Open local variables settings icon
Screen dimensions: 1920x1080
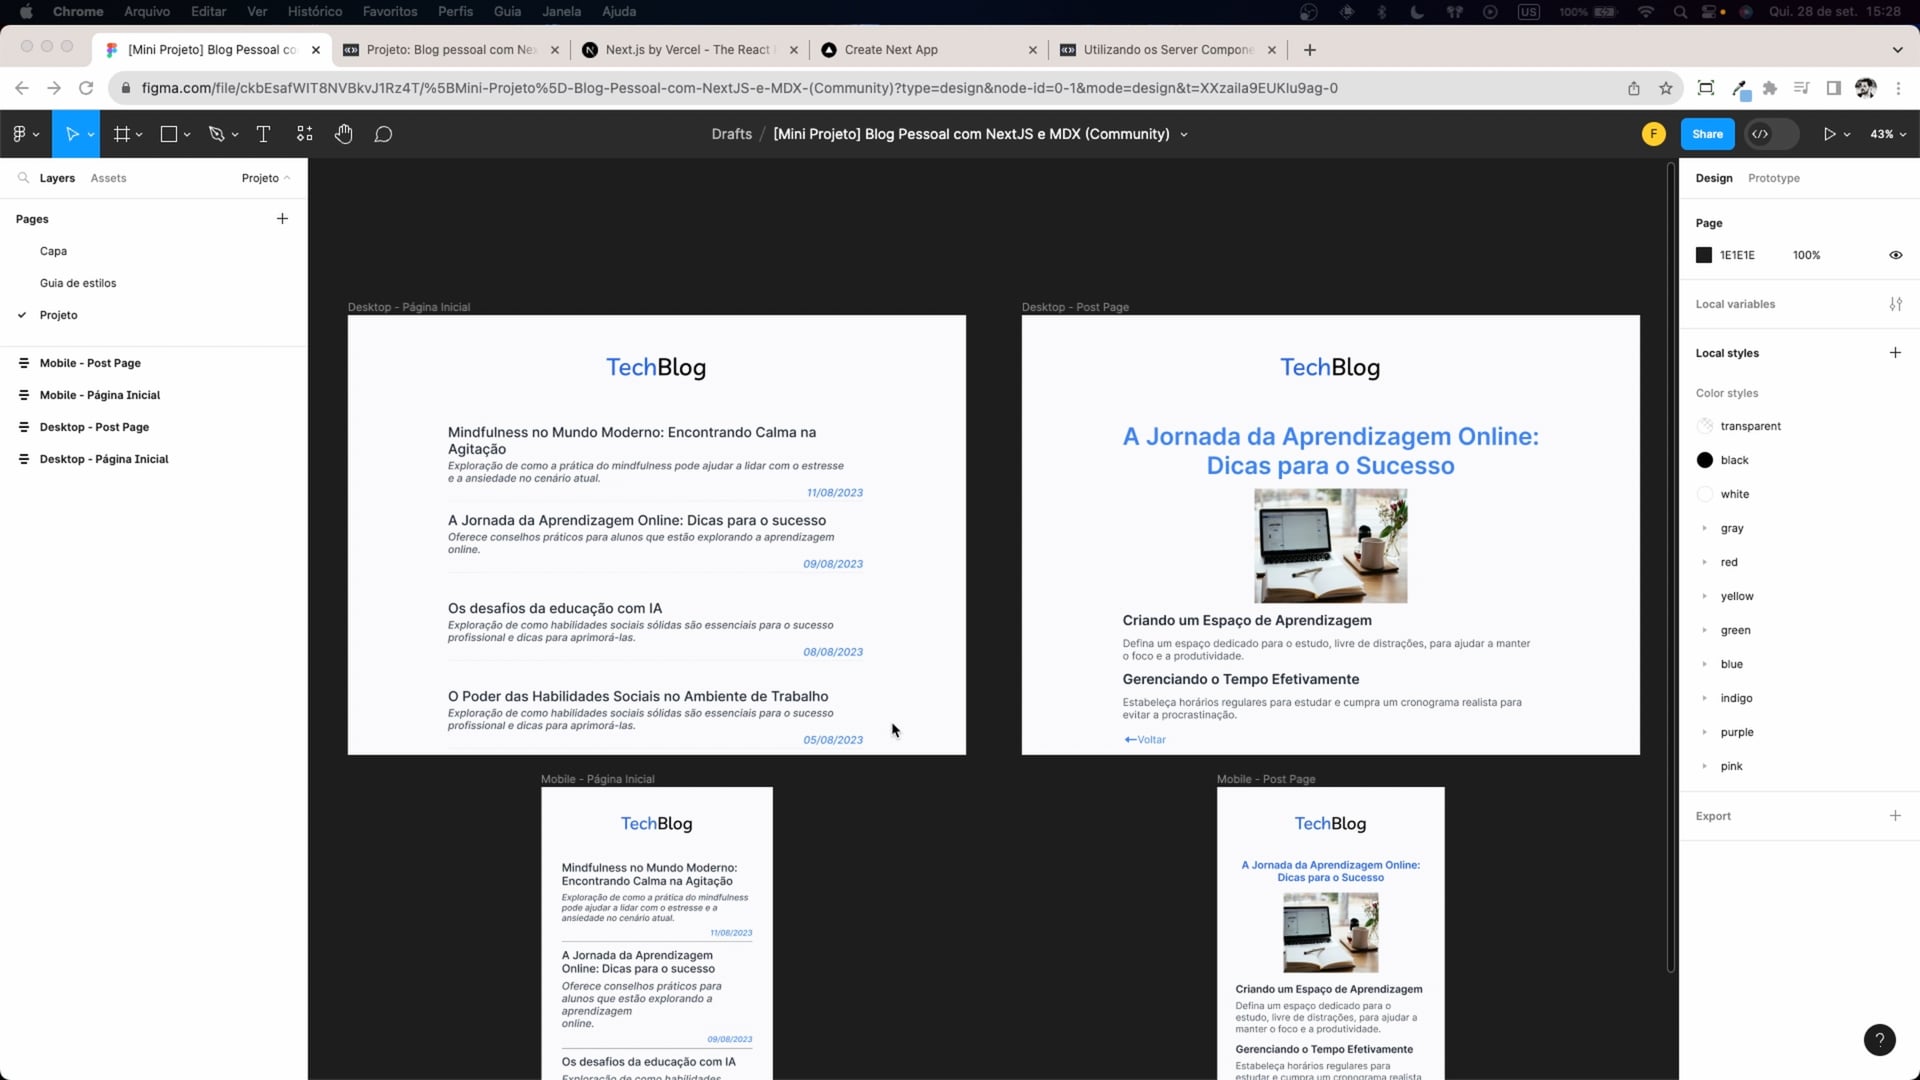click(x=1895, y=304)
